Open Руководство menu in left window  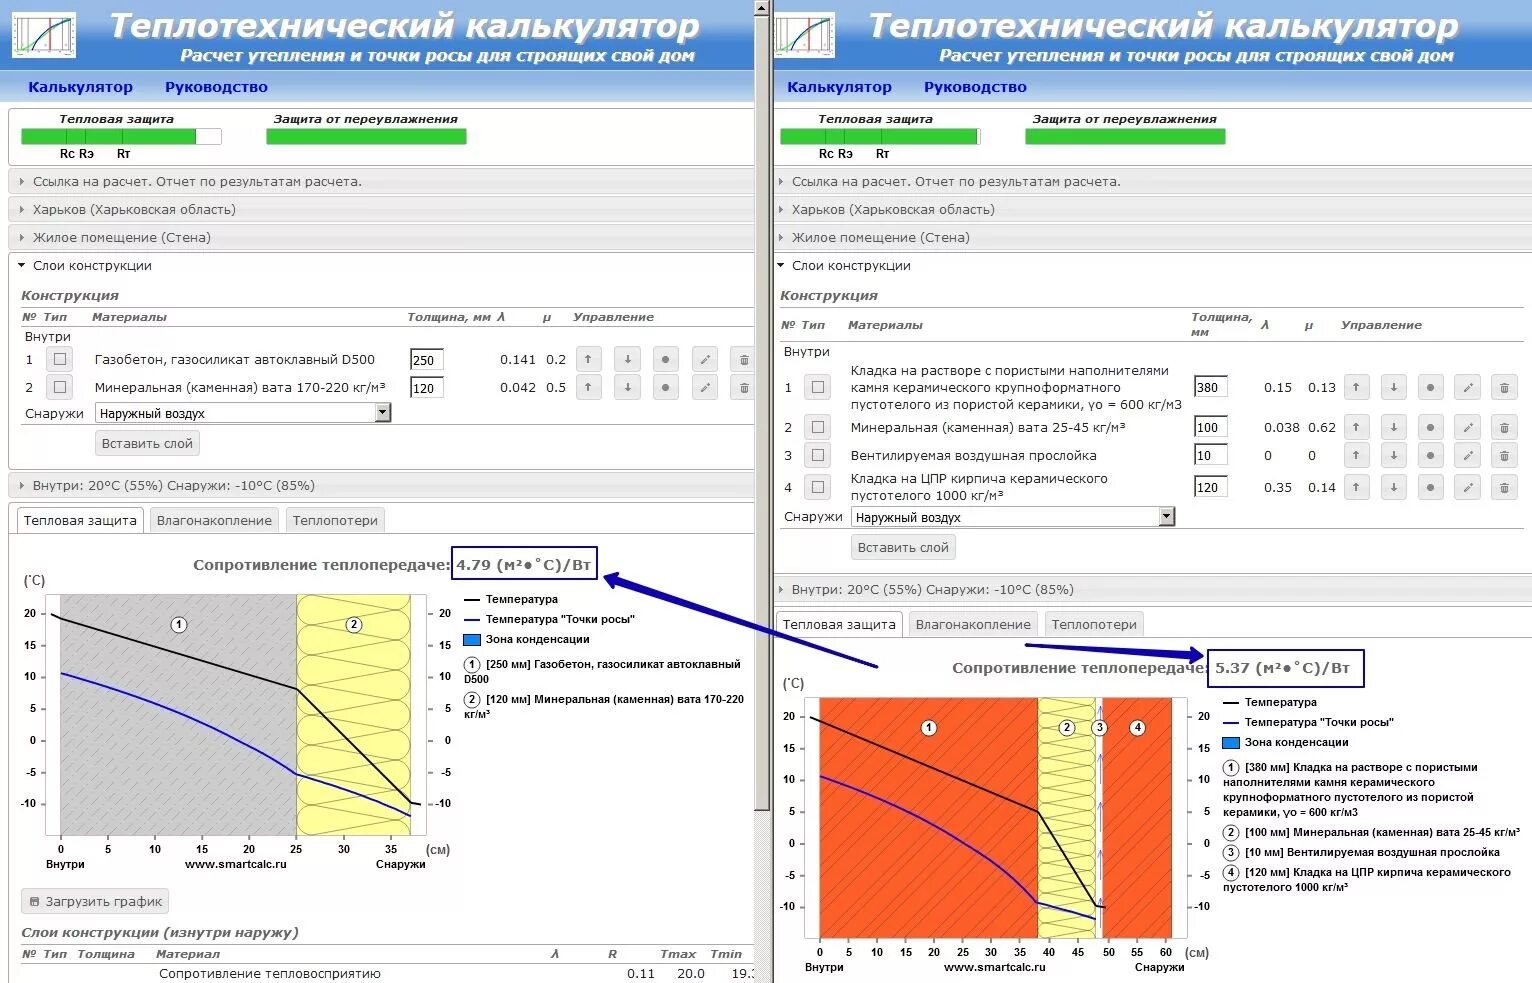[x=216, y=87]
